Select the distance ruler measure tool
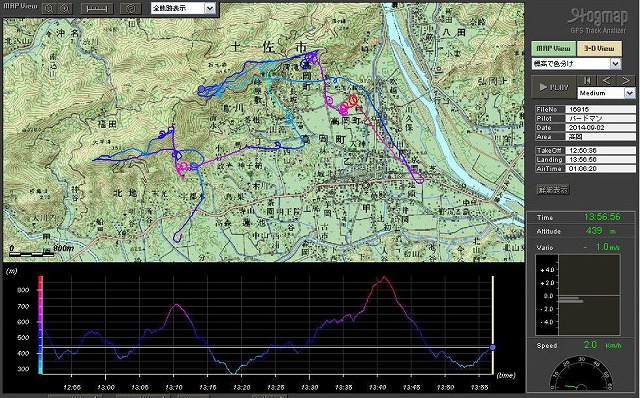This screenshot has height=398, width=640. coord(97,9)
